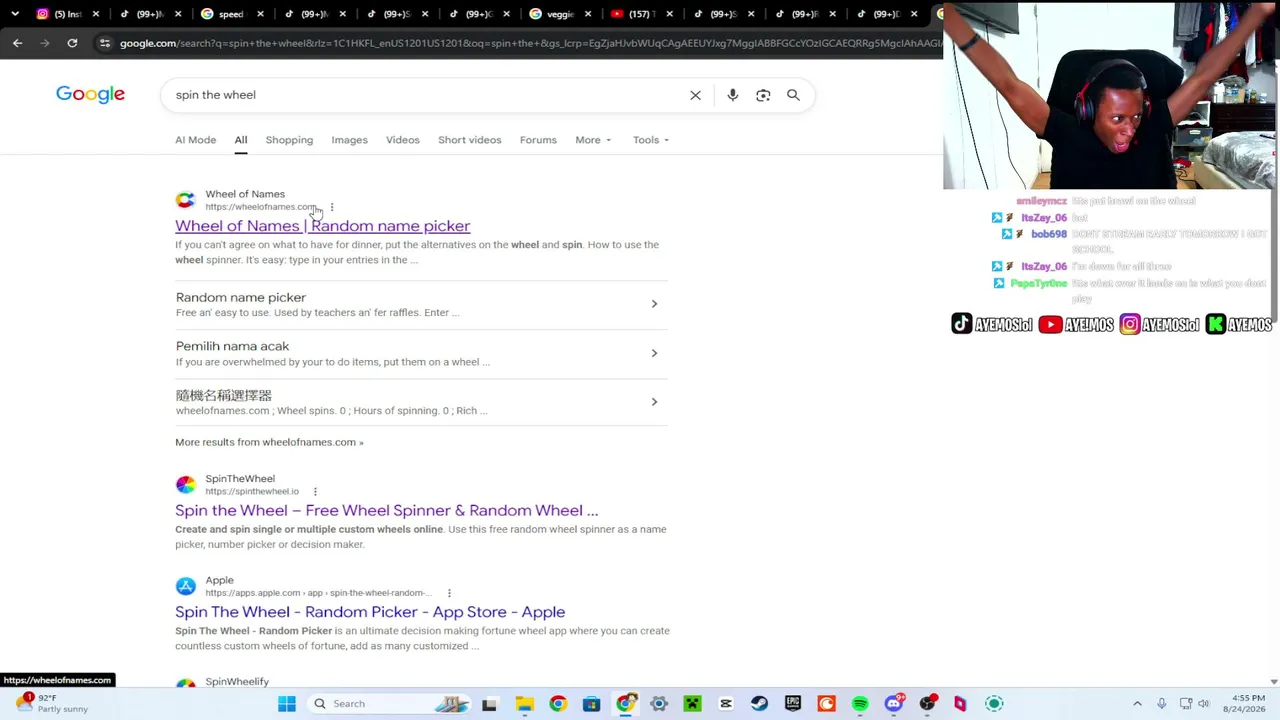This screenshot has height=720, width=1280.
Task: Click the https://spinthewheel.io URL text
Action: tap(252, 492)
